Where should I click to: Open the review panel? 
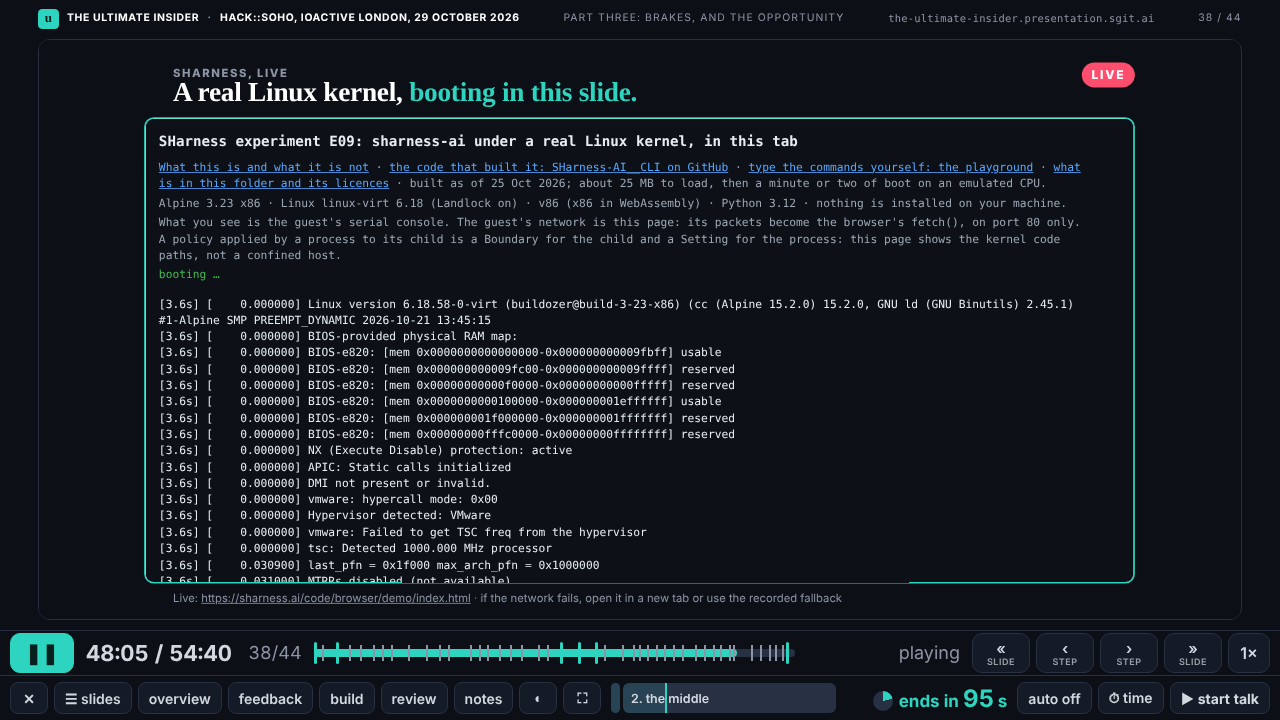tap(414, 698)
